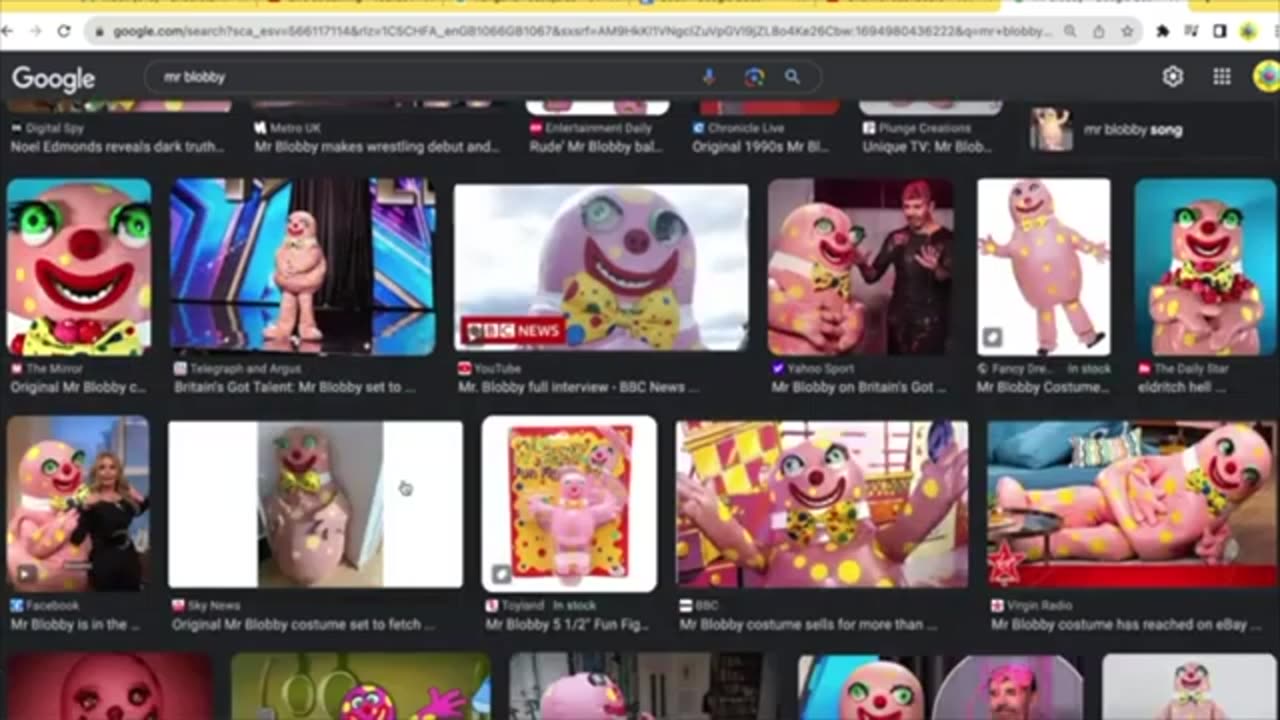Open the media control toolbar icon
Image resolution: width=1280 pixels, height=720 pixels.
coord(1191,31)
